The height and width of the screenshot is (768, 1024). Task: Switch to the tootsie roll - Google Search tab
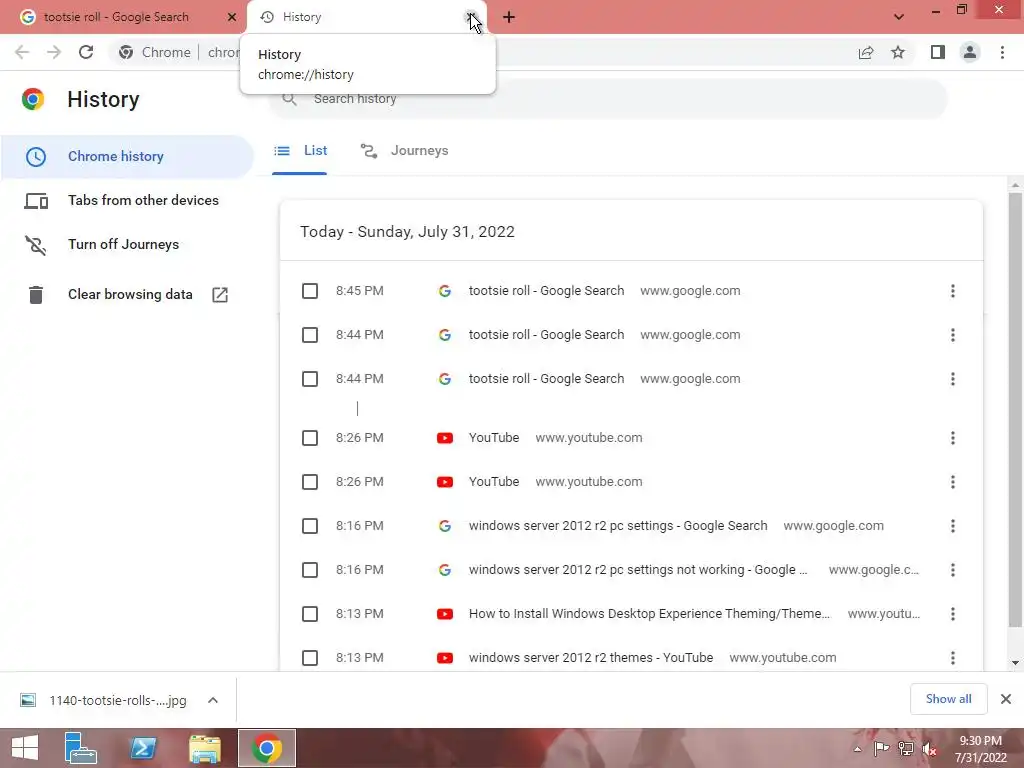(116, 17)
